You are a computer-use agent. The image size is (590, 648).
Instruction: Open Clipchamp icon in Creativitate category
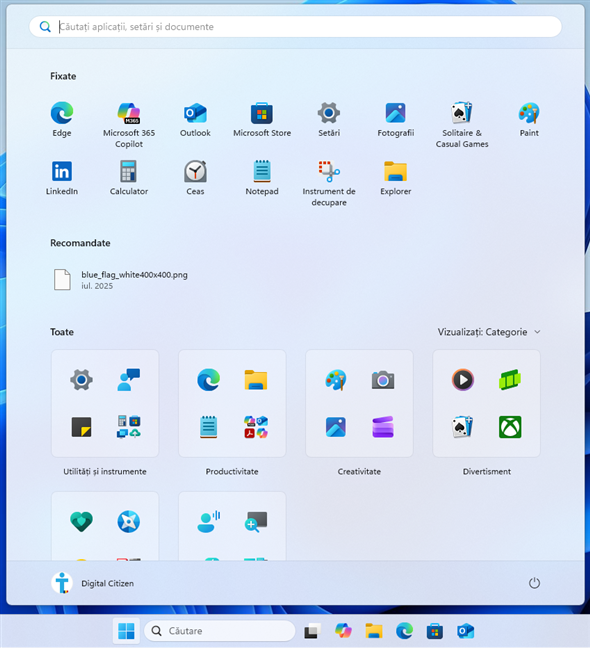[383, 427]
